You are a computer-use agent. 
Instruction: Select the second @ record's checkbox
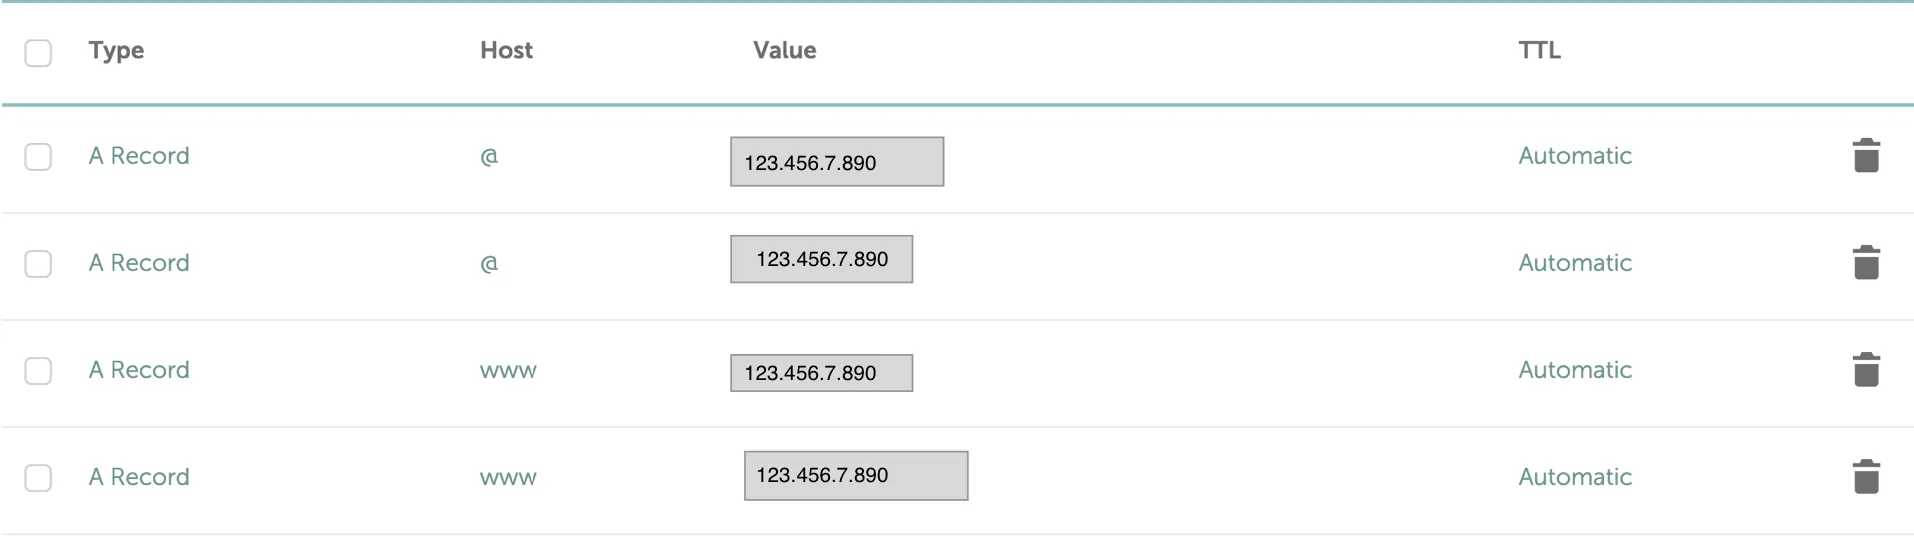(x=38, y=264)
